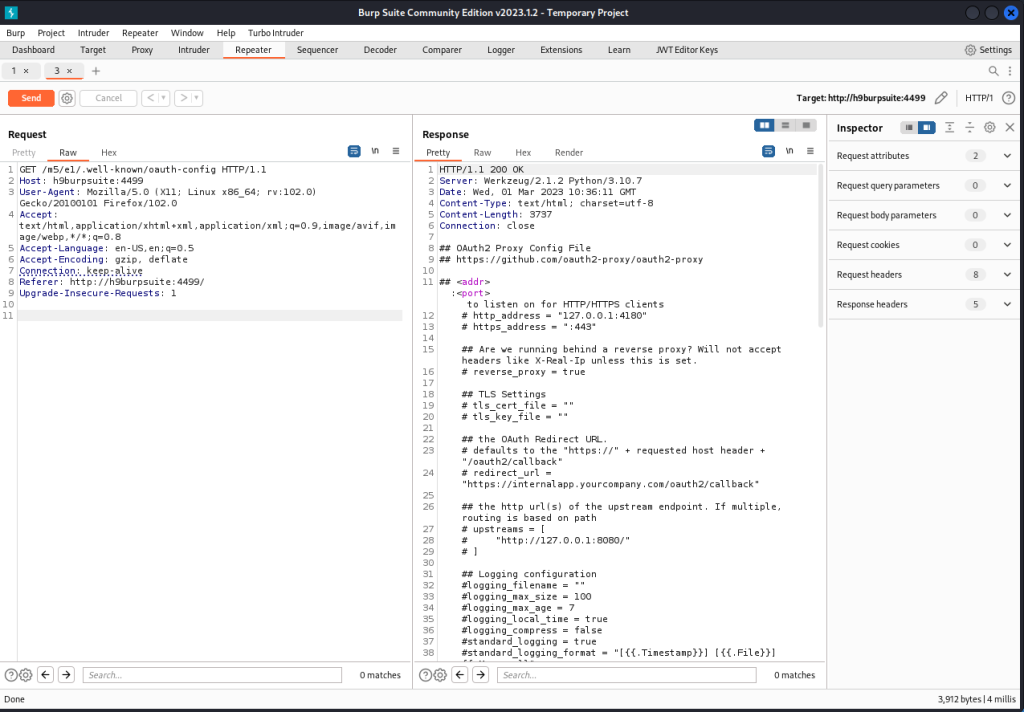The height and width of the screenshot is (712, 1024).
Task: Open the Request editor hamburger menu
Action: point(396,151)
